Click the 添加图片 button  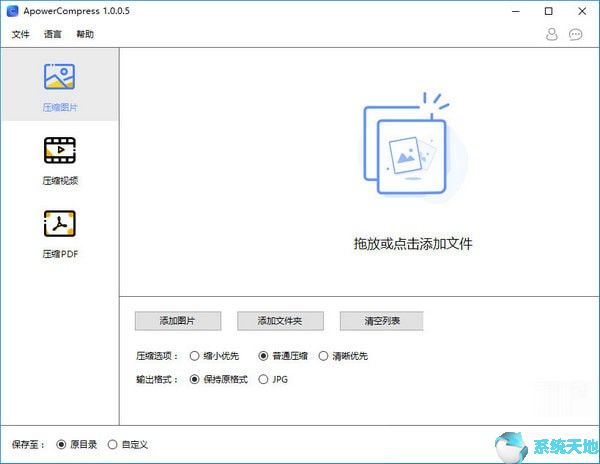(x=177, y=321)
